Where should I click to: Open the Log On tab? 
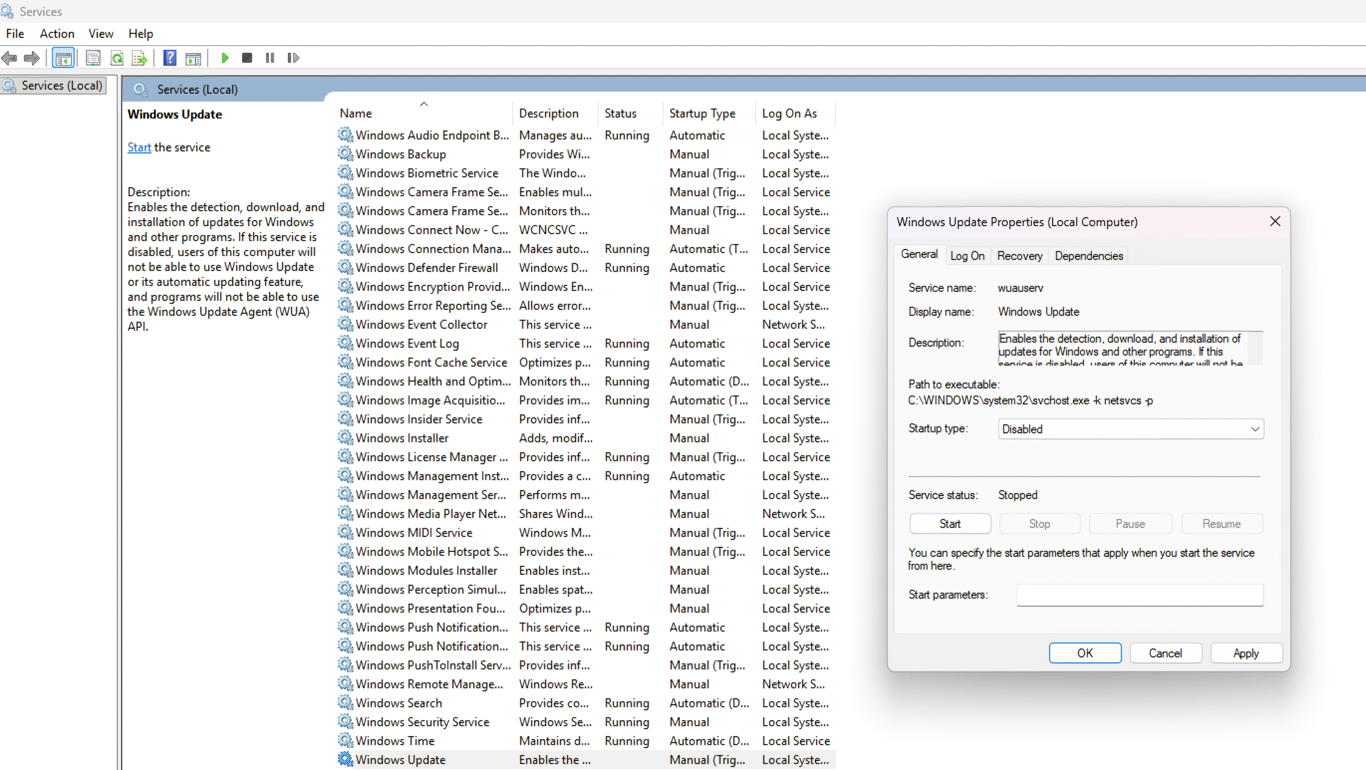pos(967,256)
